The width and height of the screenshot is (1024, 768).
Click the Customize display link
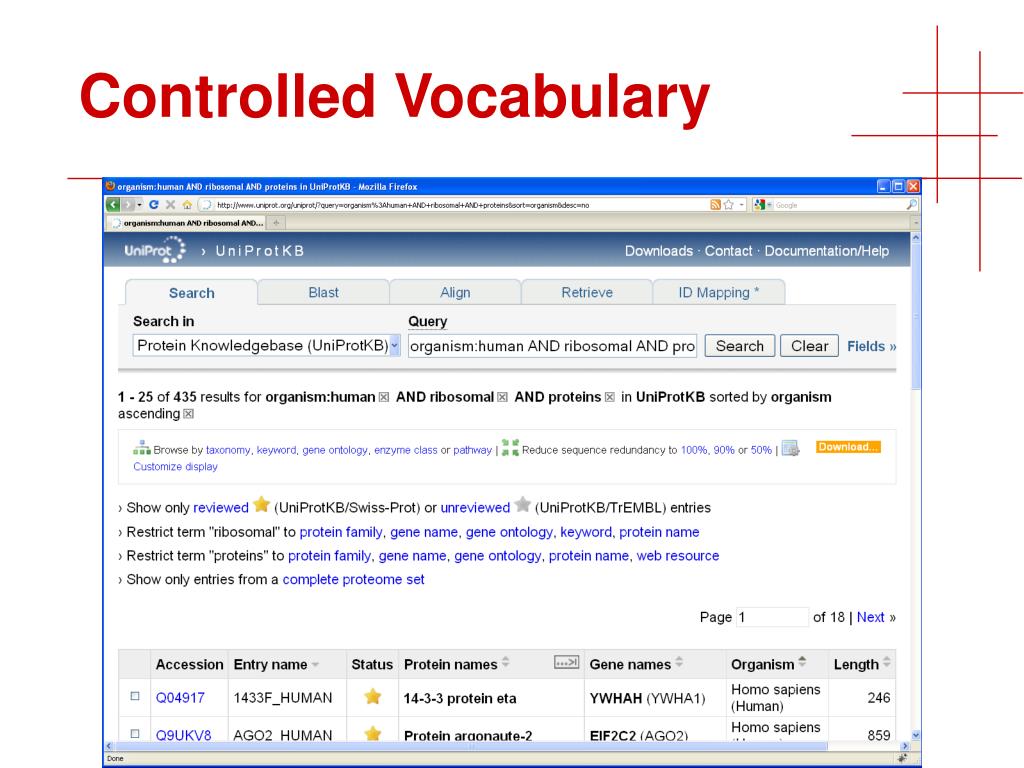(175, 466)
